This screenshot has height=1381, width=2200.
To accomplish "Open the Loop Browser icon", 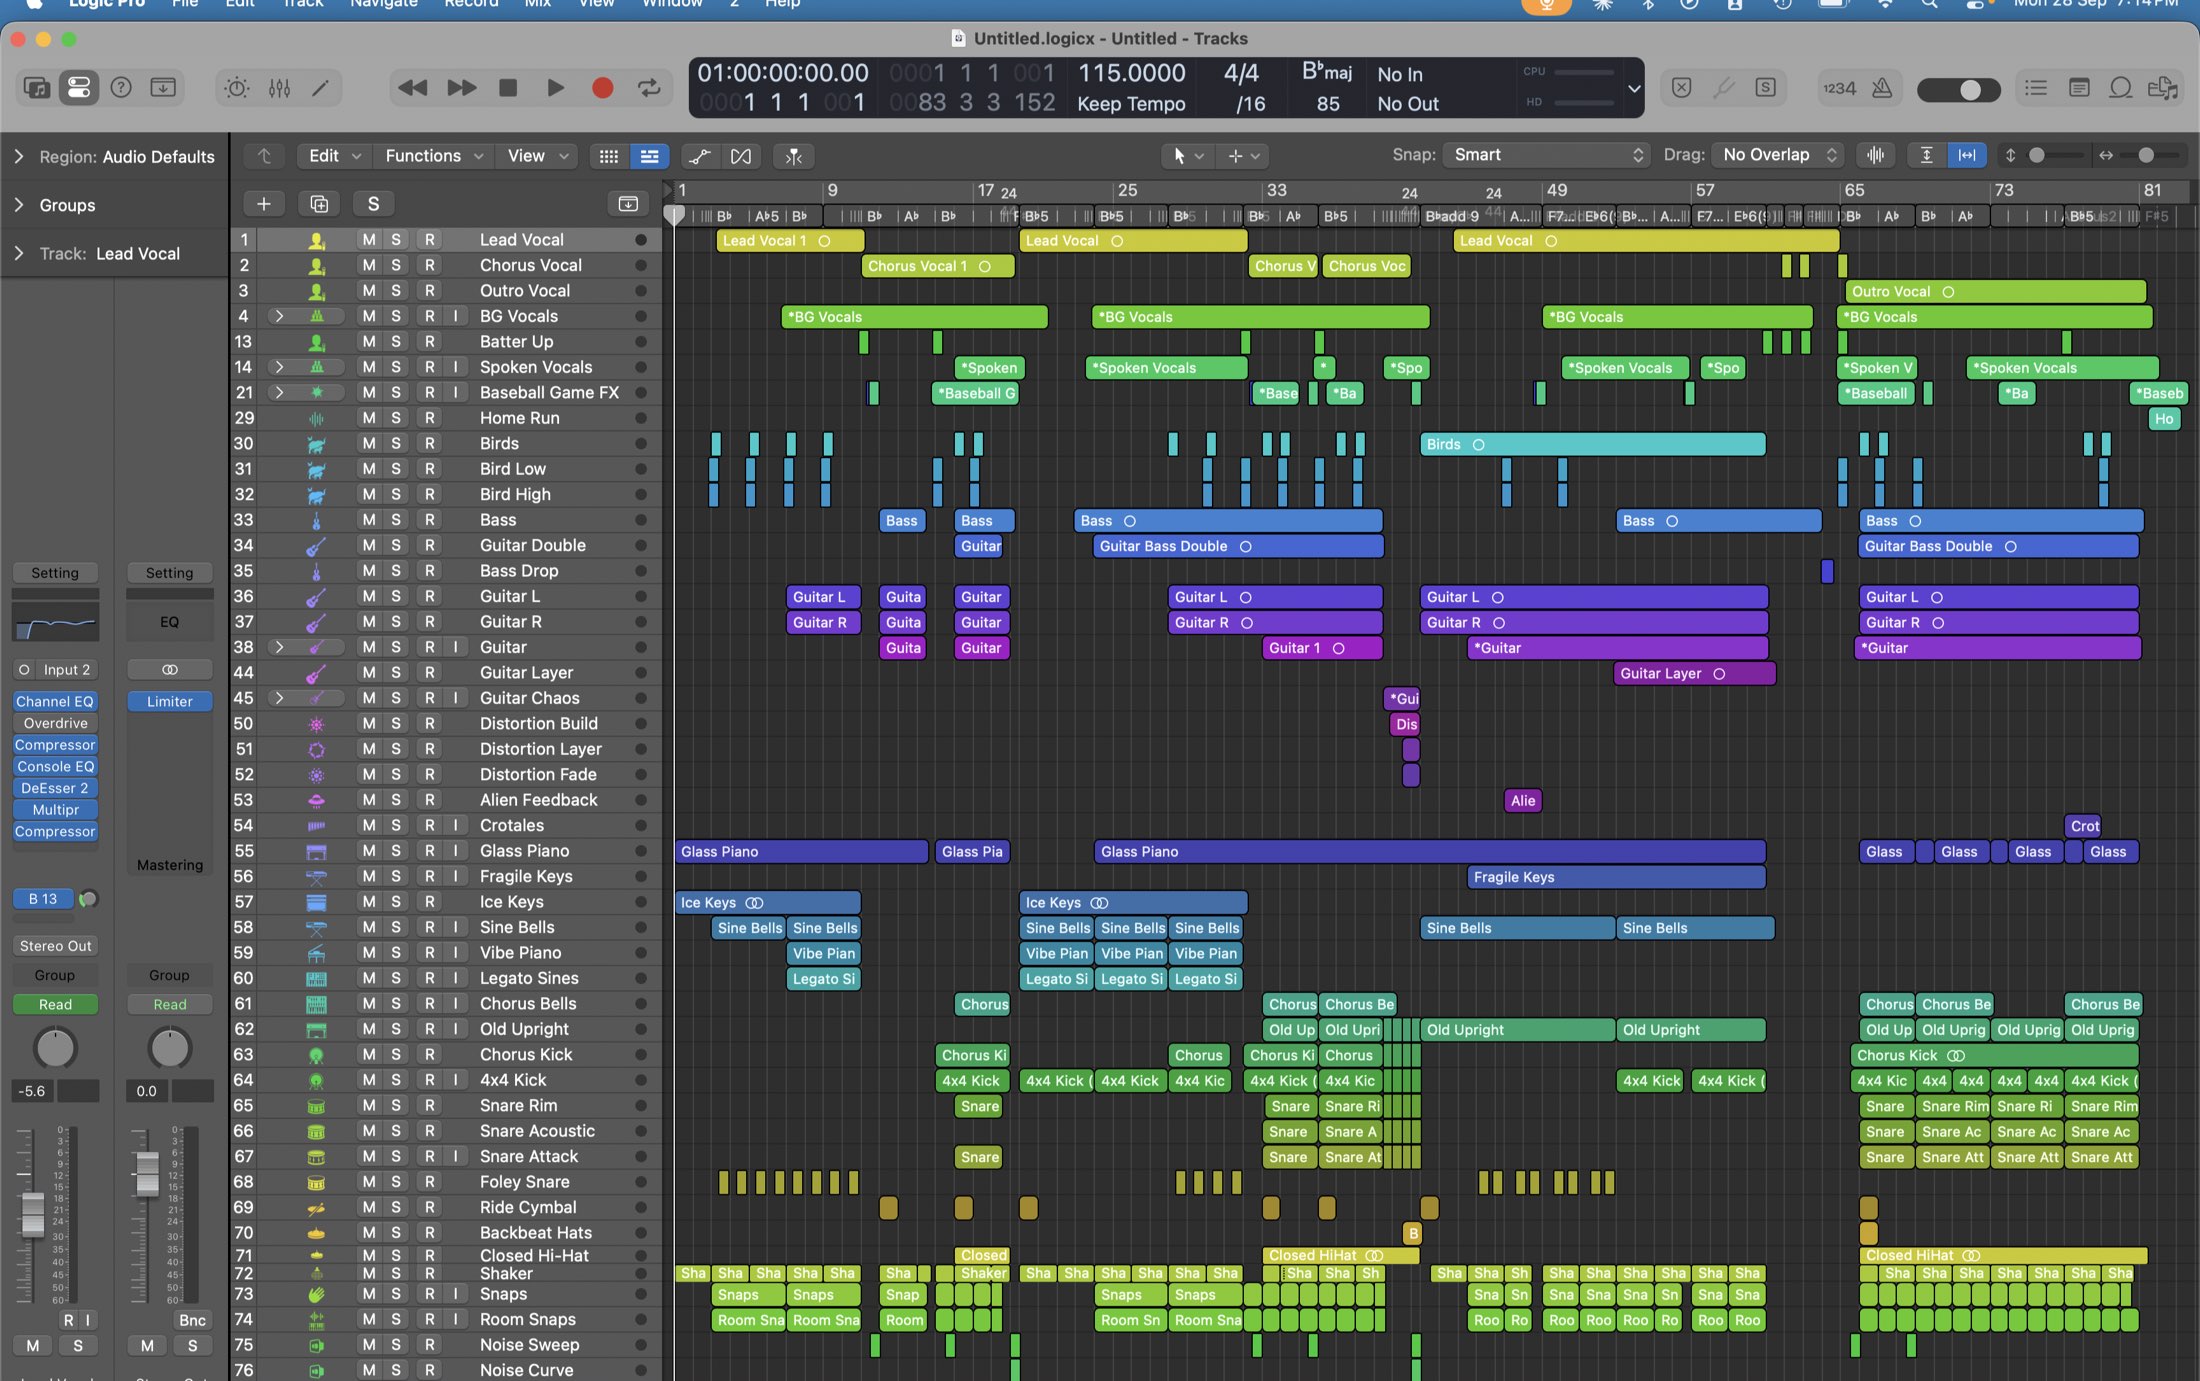I will click(x=2120, y=88).
